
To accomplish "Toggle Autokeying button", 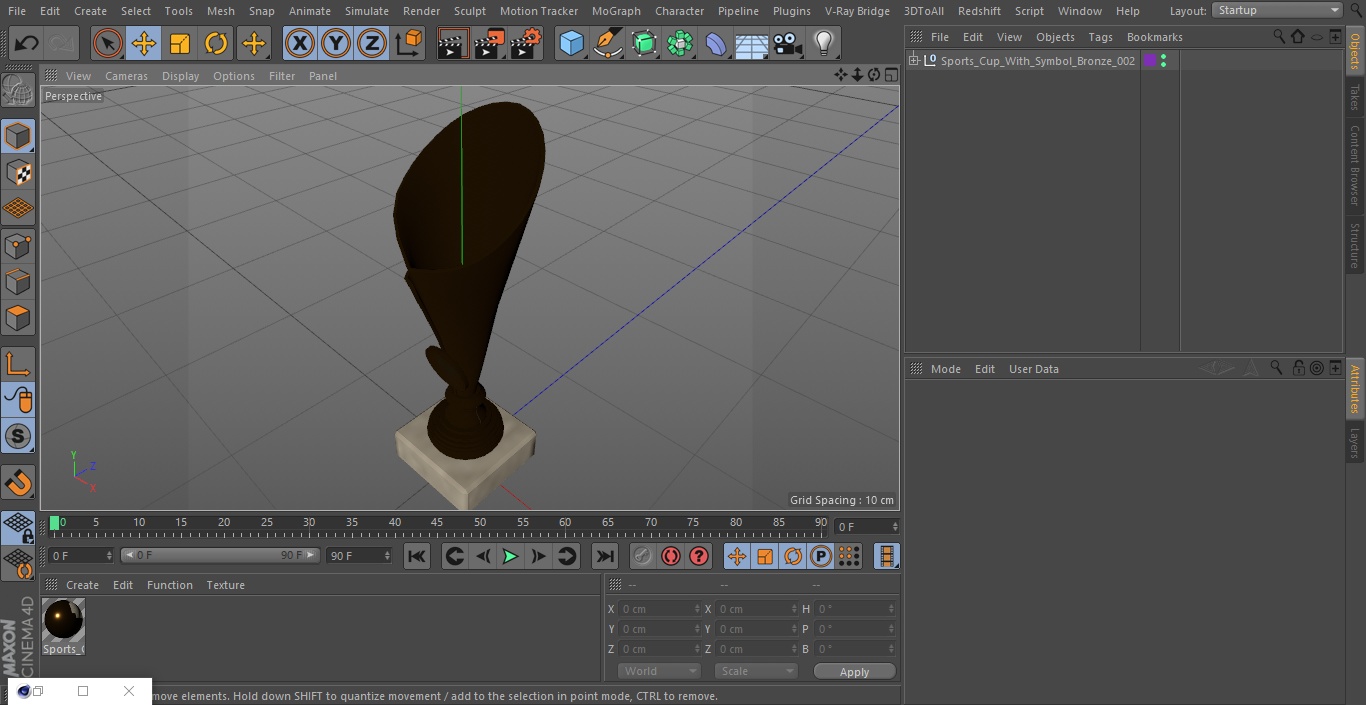I will [x=671, y=556].
